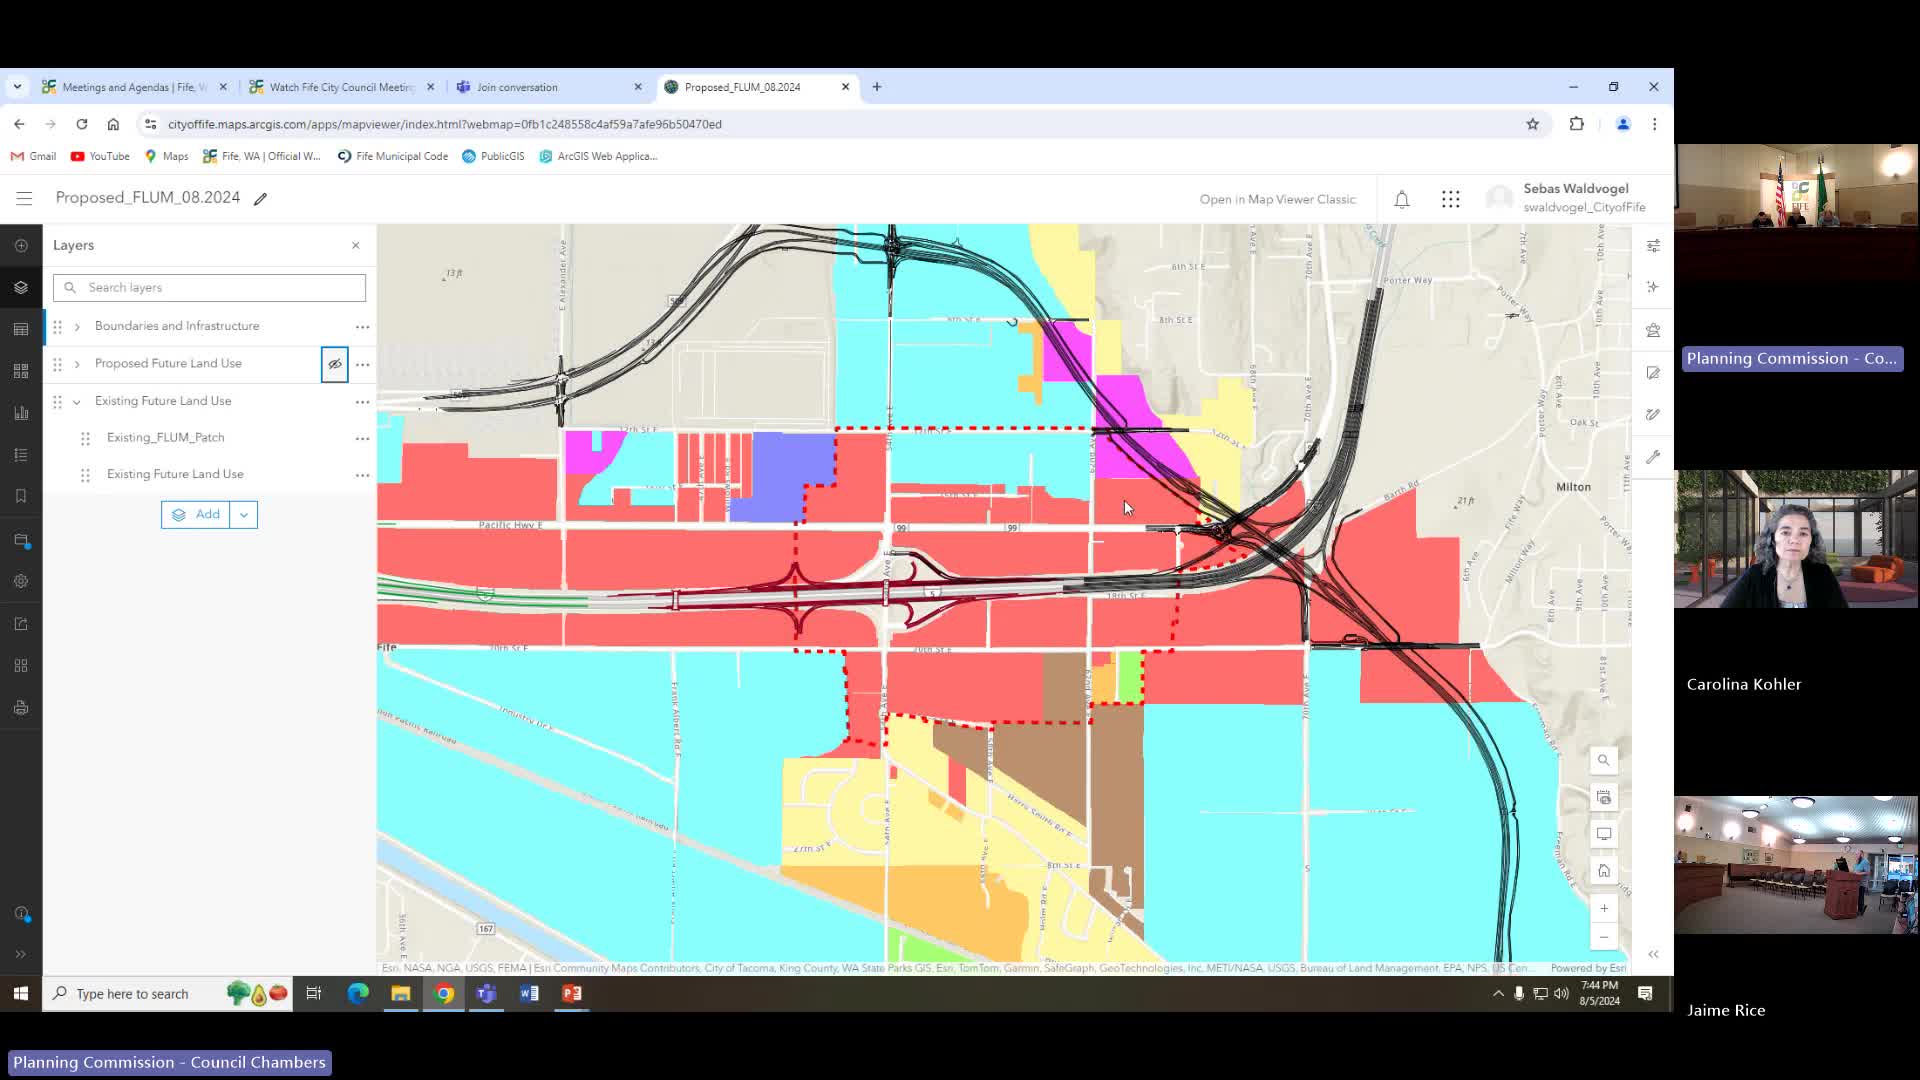This screenshot has width=1920, height=1080.
Task: Open the Edit (pencil) tool on right toolbar
Action: 1653,372
